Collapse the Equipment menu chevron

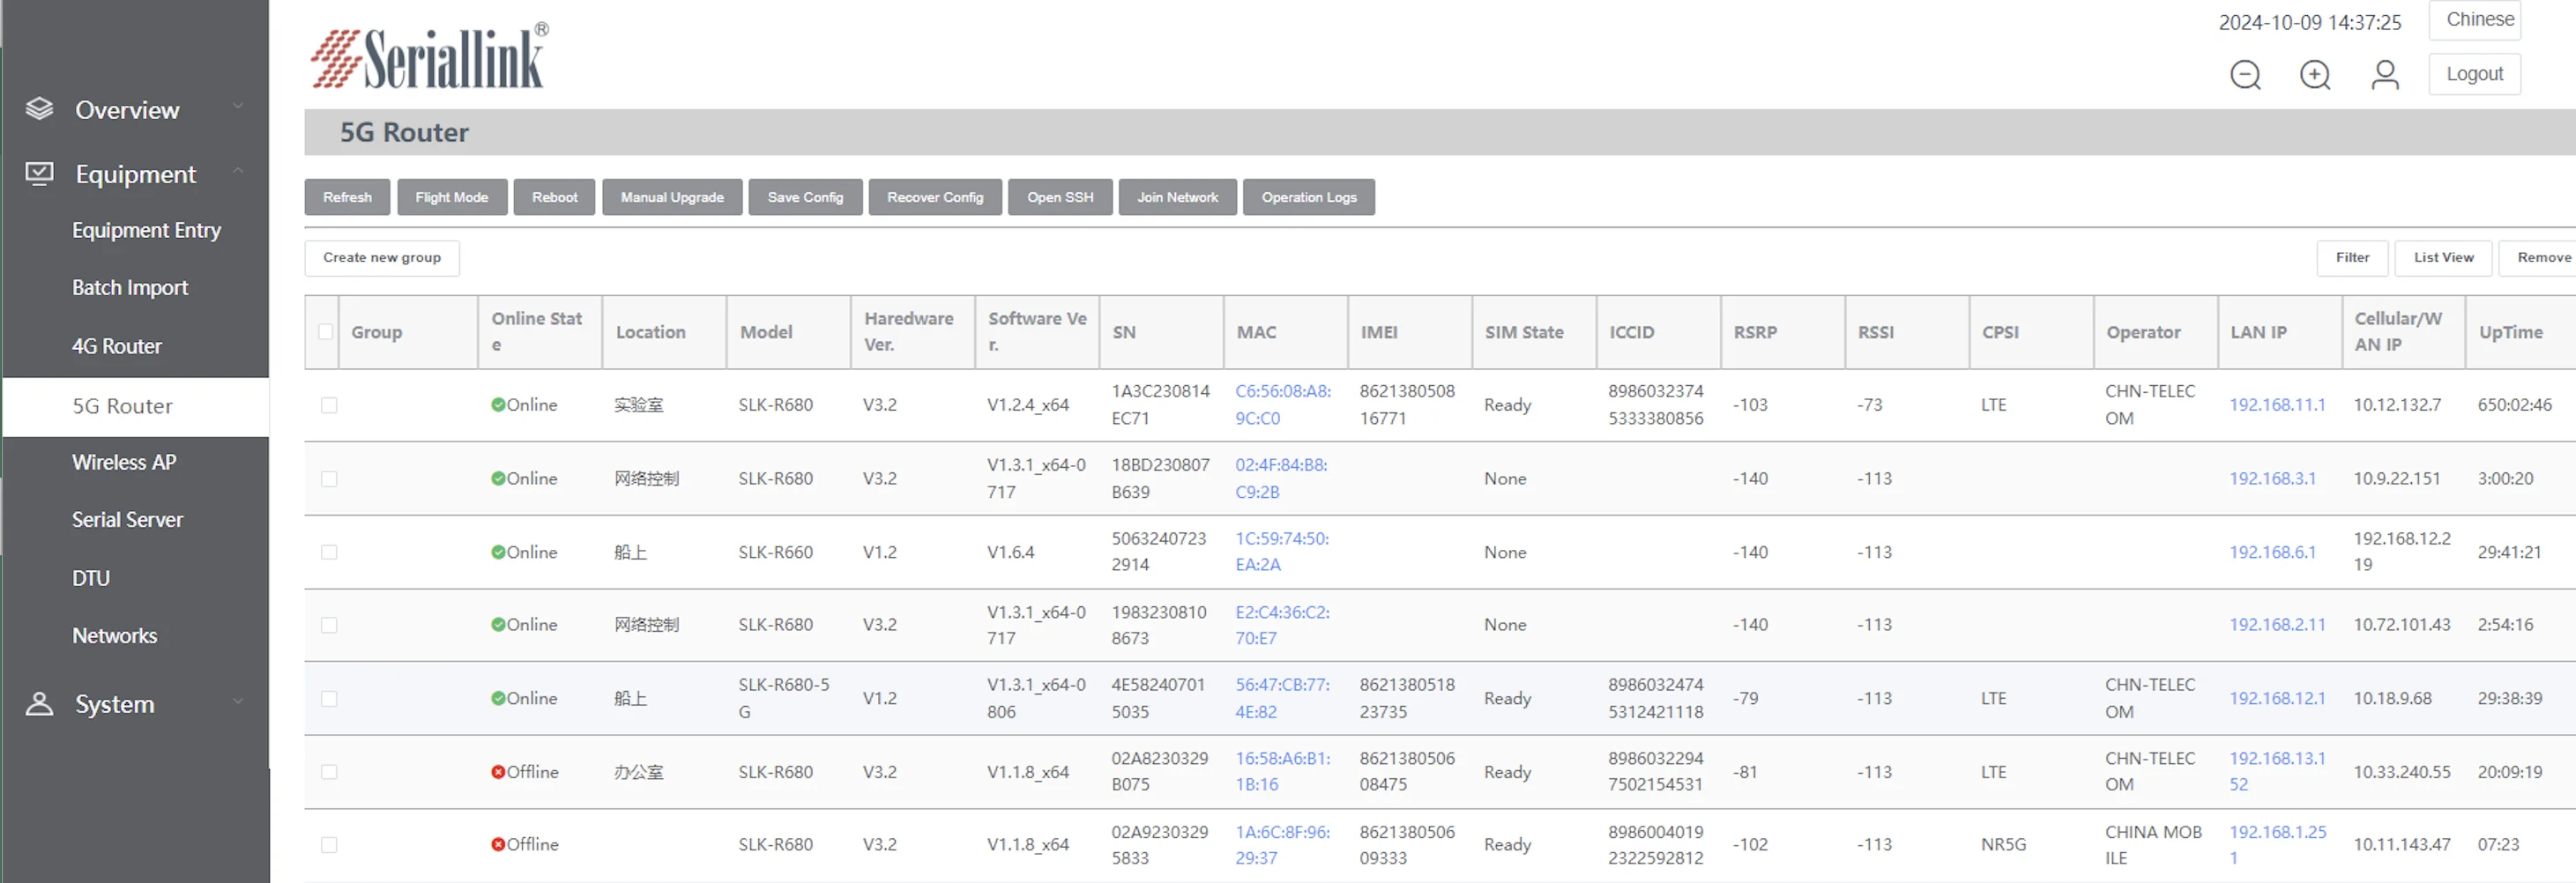click(x=238, y=171)
